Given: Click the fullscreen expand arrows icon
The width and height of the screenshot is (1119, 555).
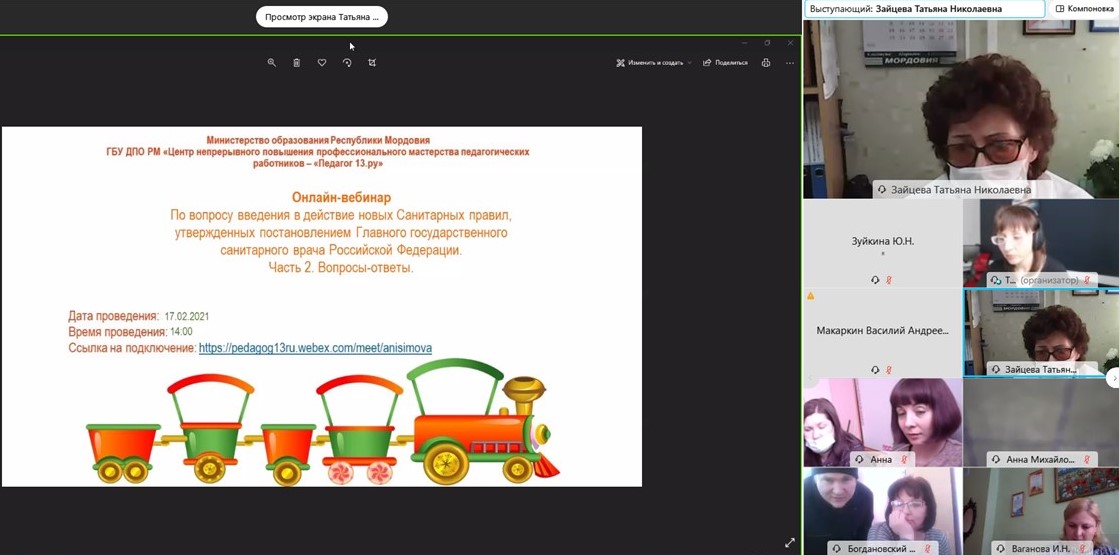Looking at the screenshot, I should (x=790, y=542).
